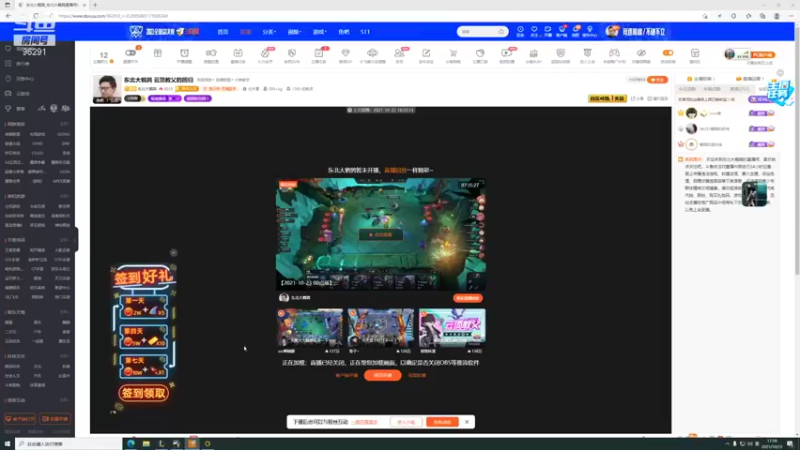Click the cloud gaming icon in left sidebar

(8, 93)
